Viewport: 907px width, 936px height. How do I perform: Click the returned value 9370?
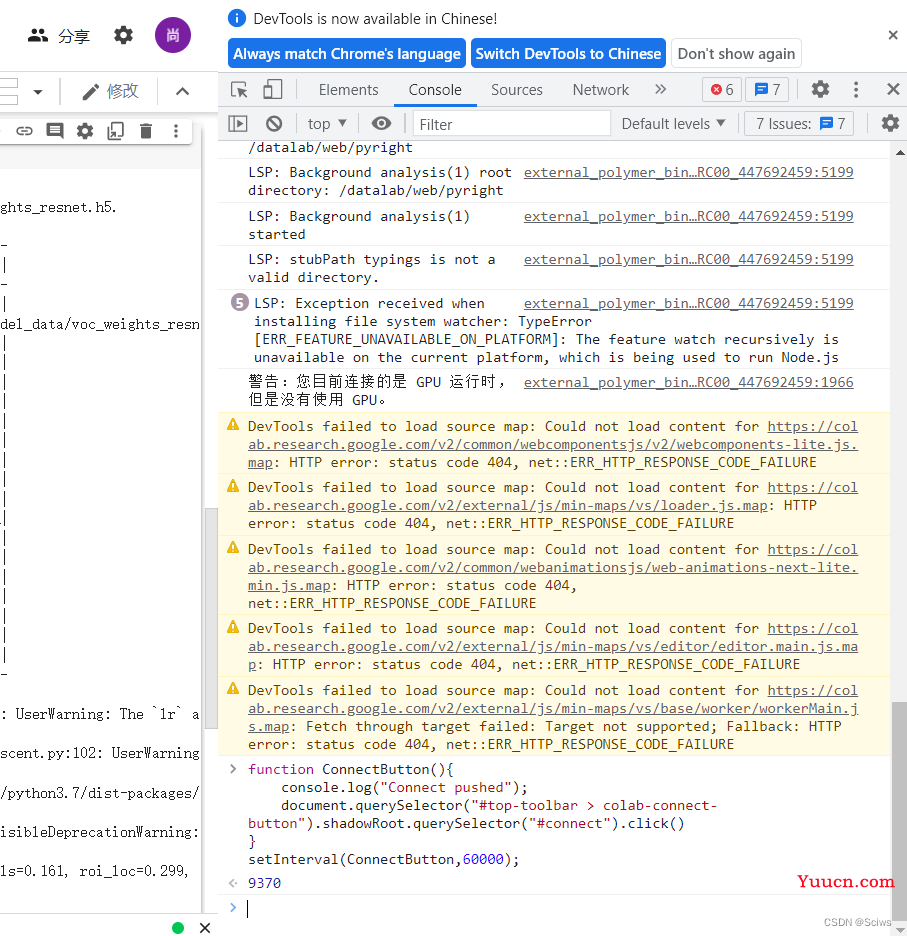[265, 883]
